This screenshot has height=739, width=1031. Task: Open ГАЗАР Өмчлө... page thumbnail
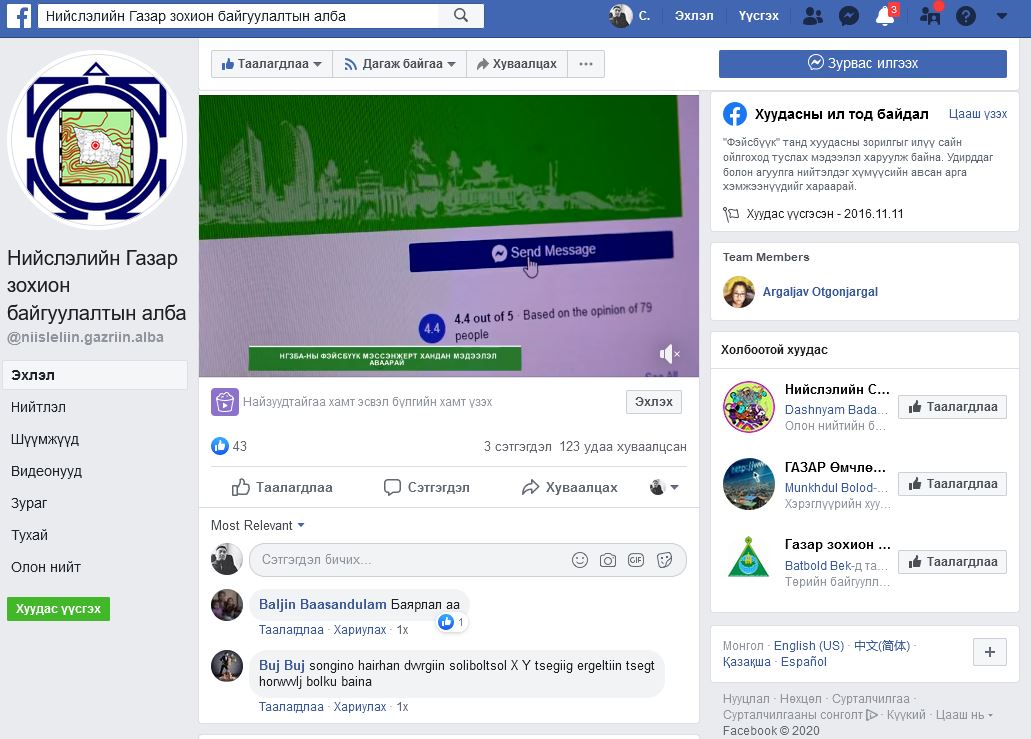pyautogui.click(x=748, y=484)
